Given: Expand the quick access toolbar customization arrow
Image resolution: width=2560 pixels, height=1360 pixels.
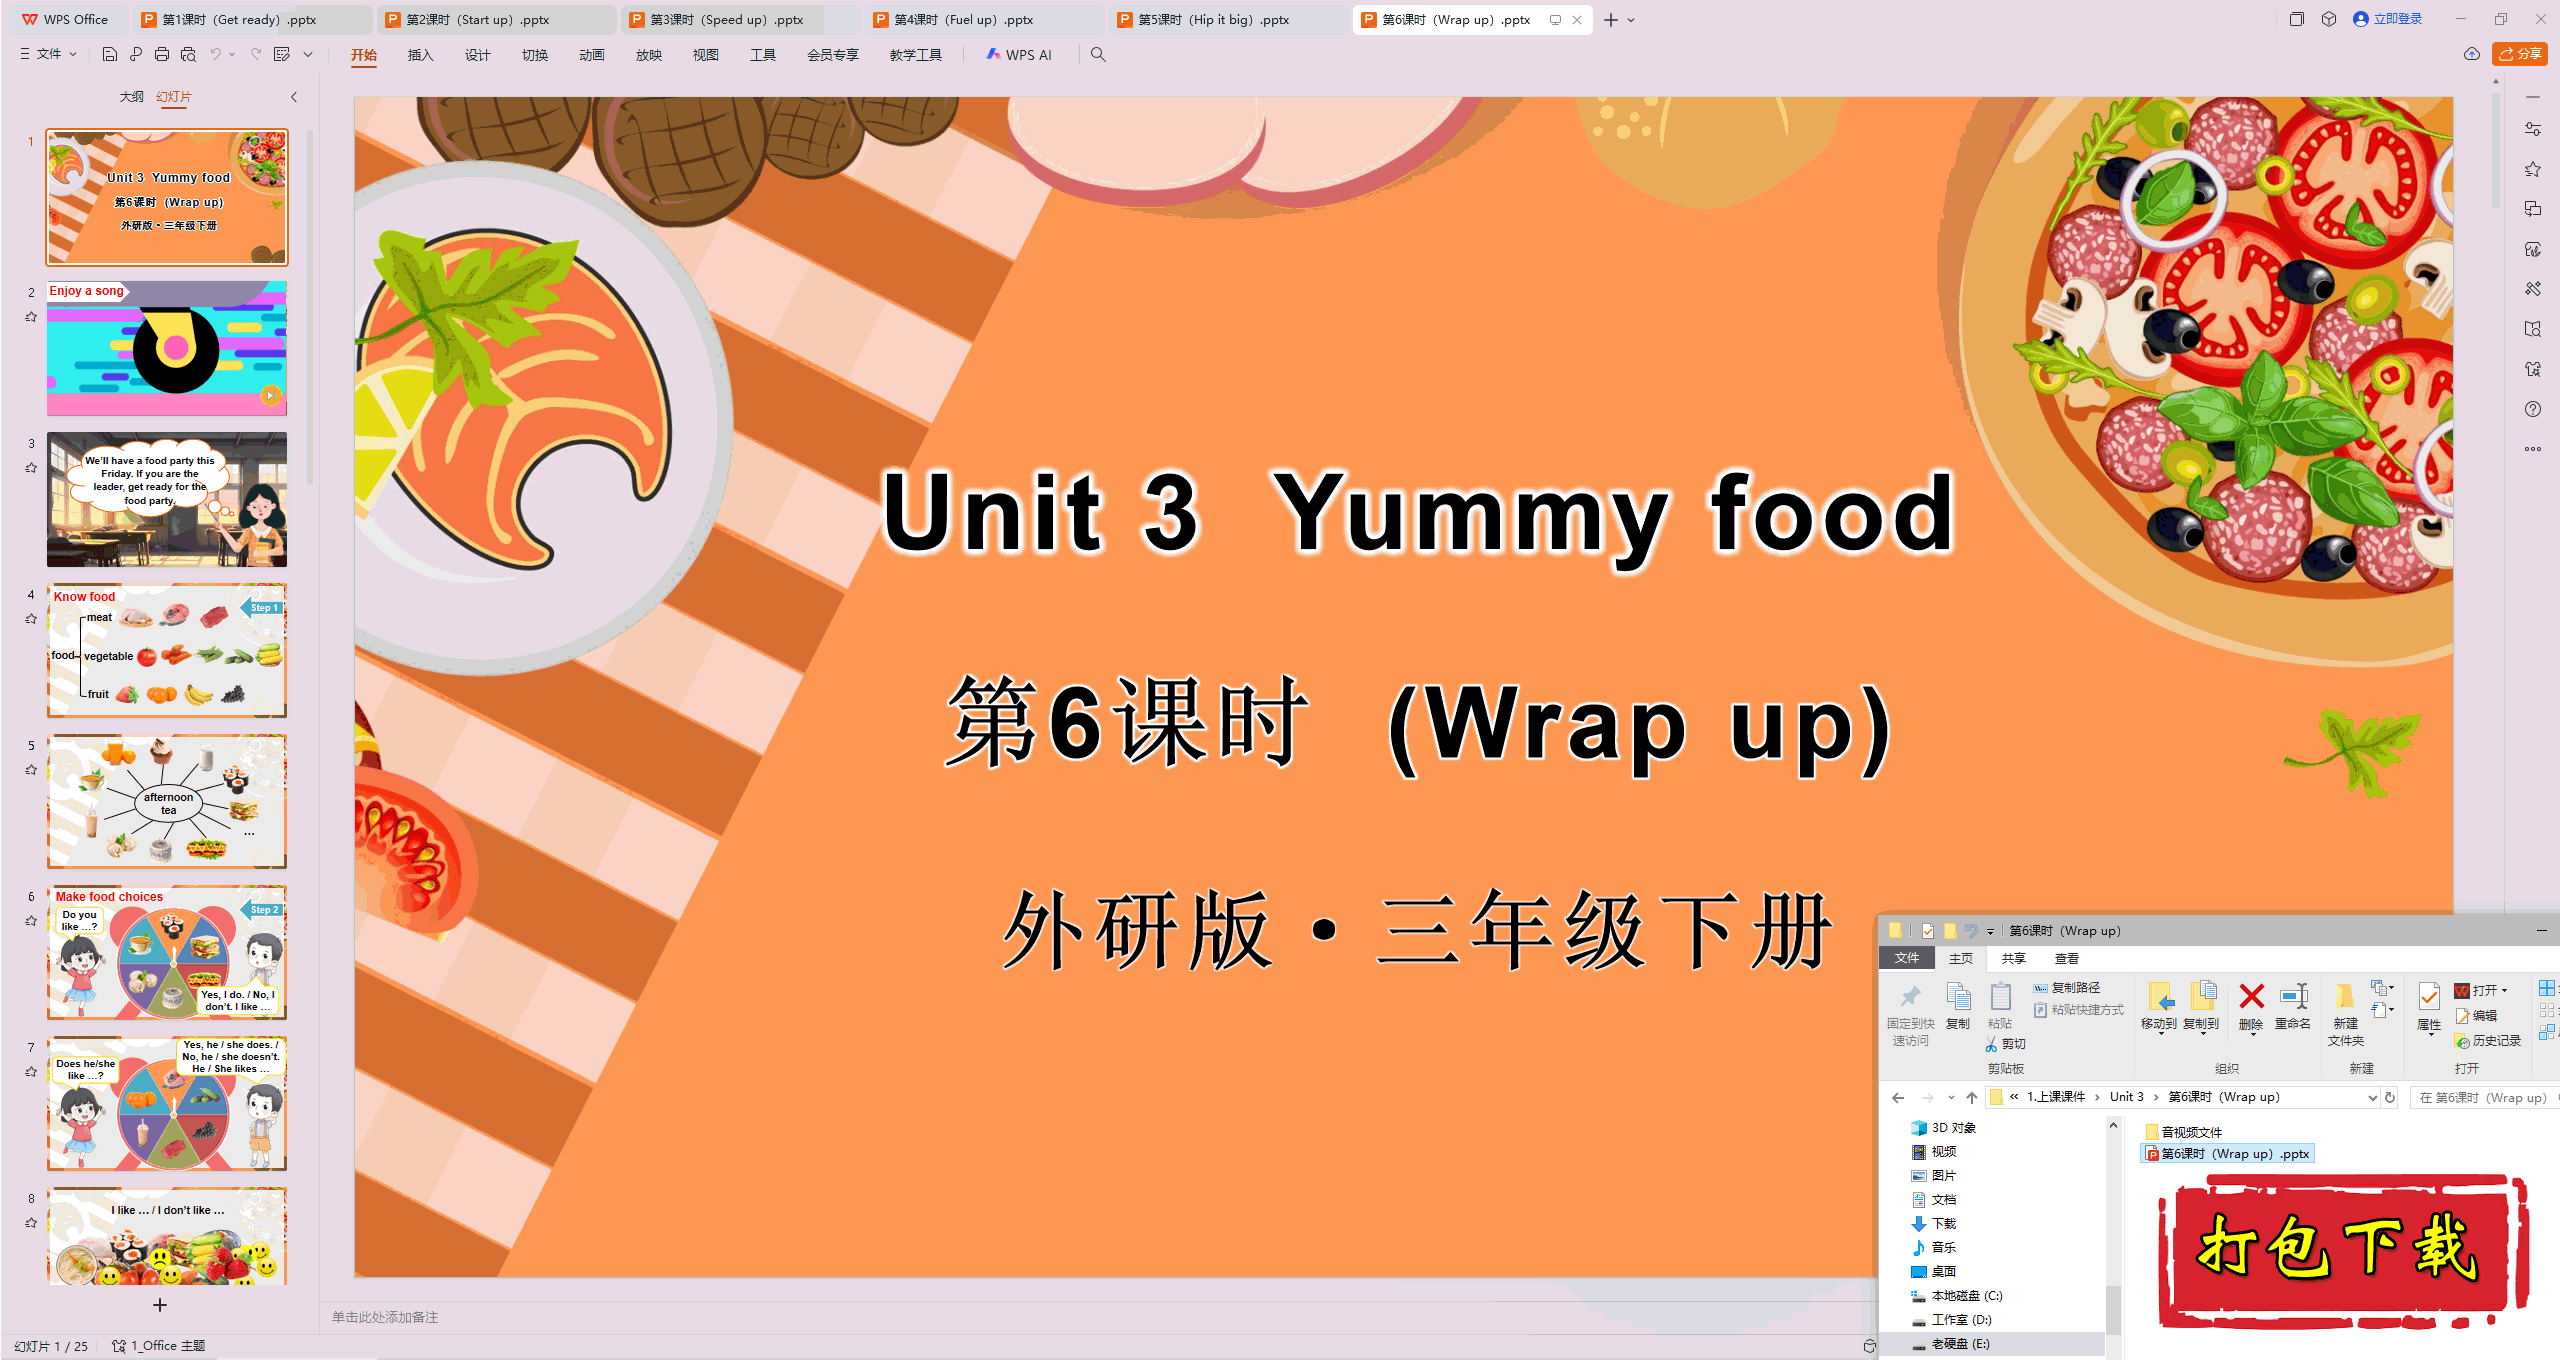Looking at the screenshot, I should (x=308, y=54).
